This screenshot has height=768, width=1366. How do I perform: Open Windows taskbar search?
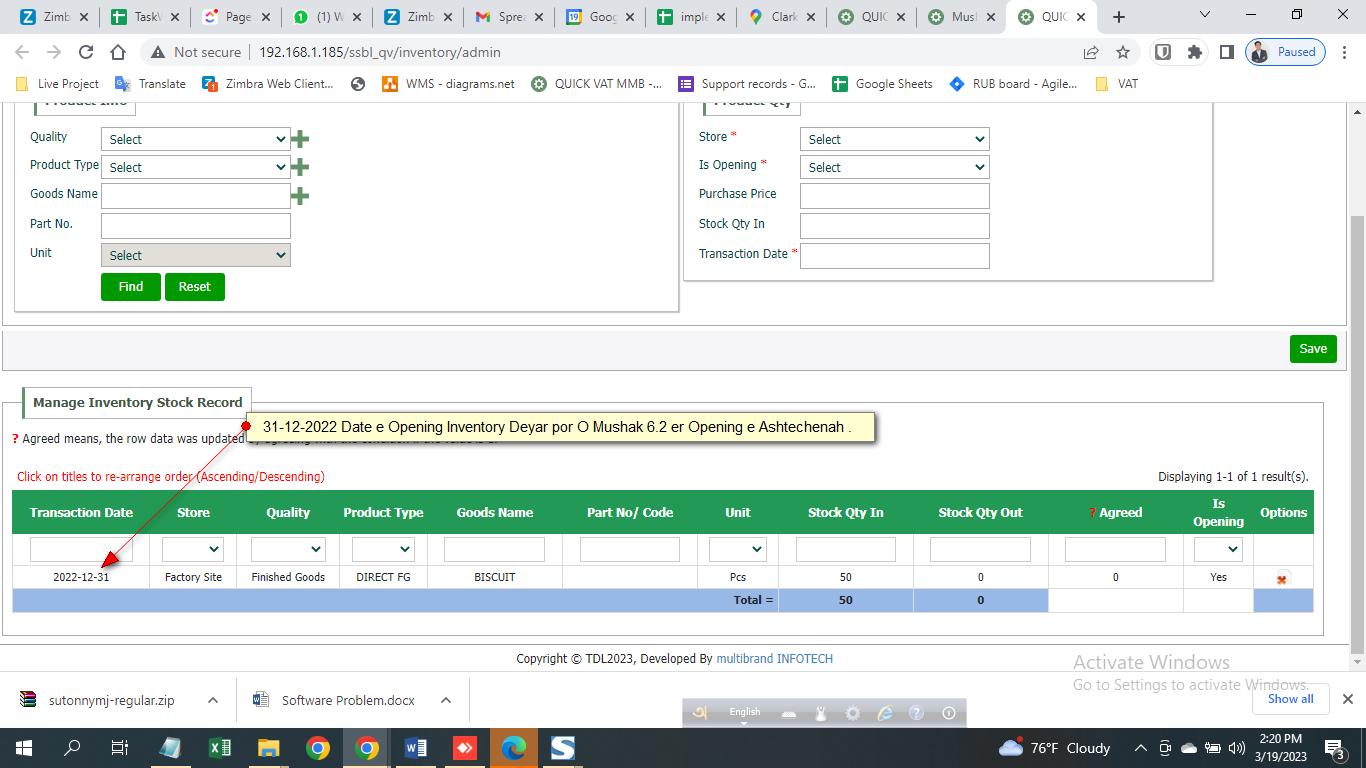coord(73,748)
